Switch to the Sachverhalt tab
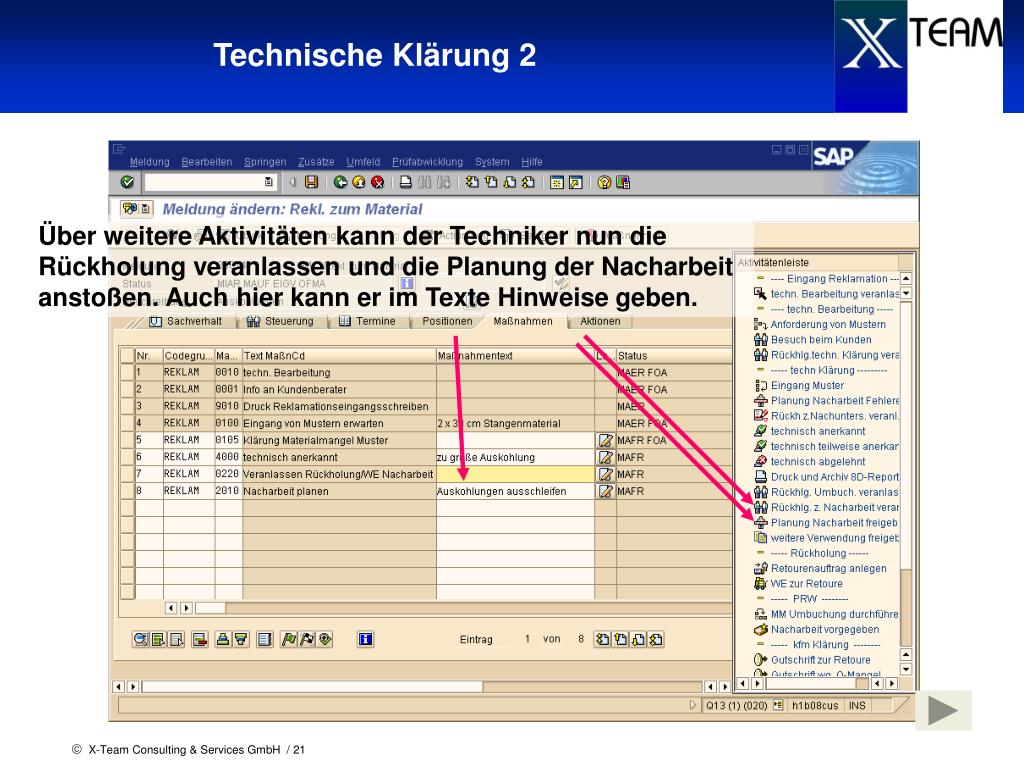Image resolution: width=1024 pixels, height=768 pixels. 187,321
